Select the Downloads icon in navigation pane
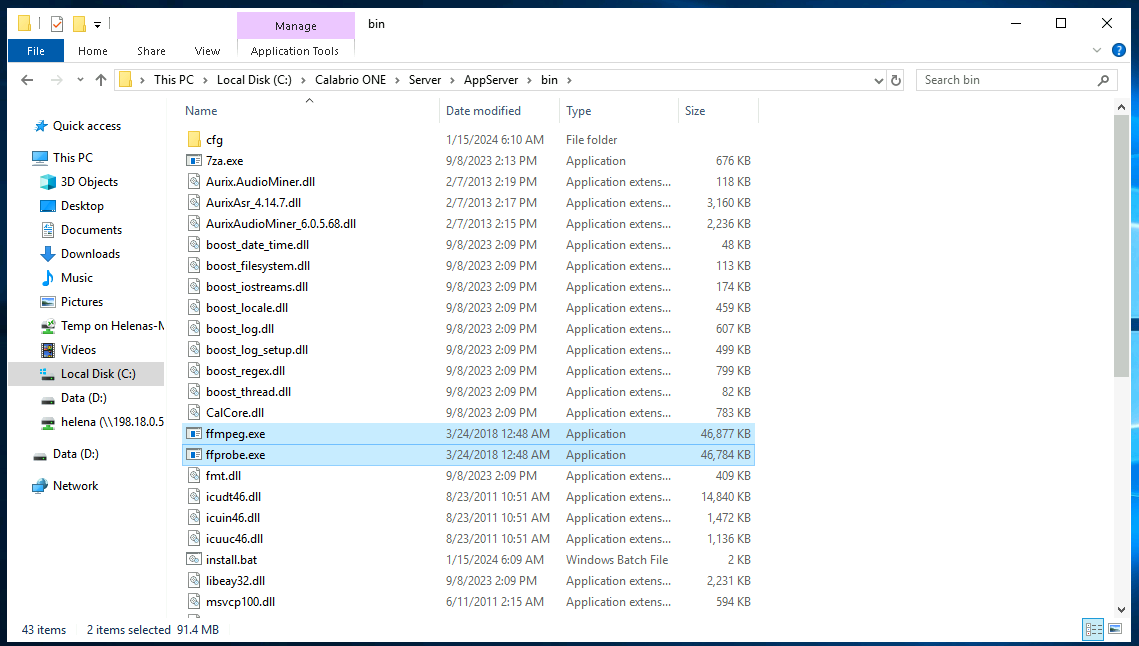The height and width of the screenshot is (646, 1139). (x=47, y=254)
